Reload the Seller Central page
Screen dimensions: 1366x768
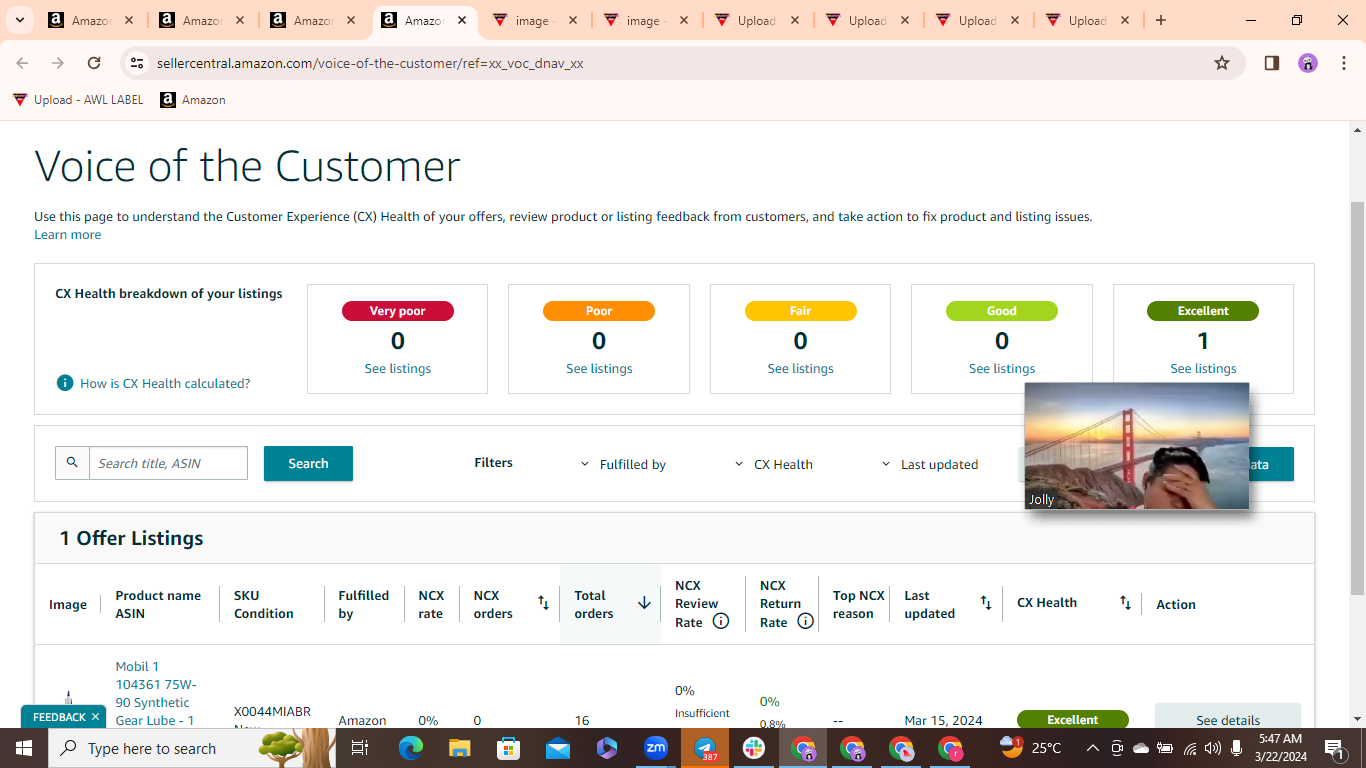[94, 63]
